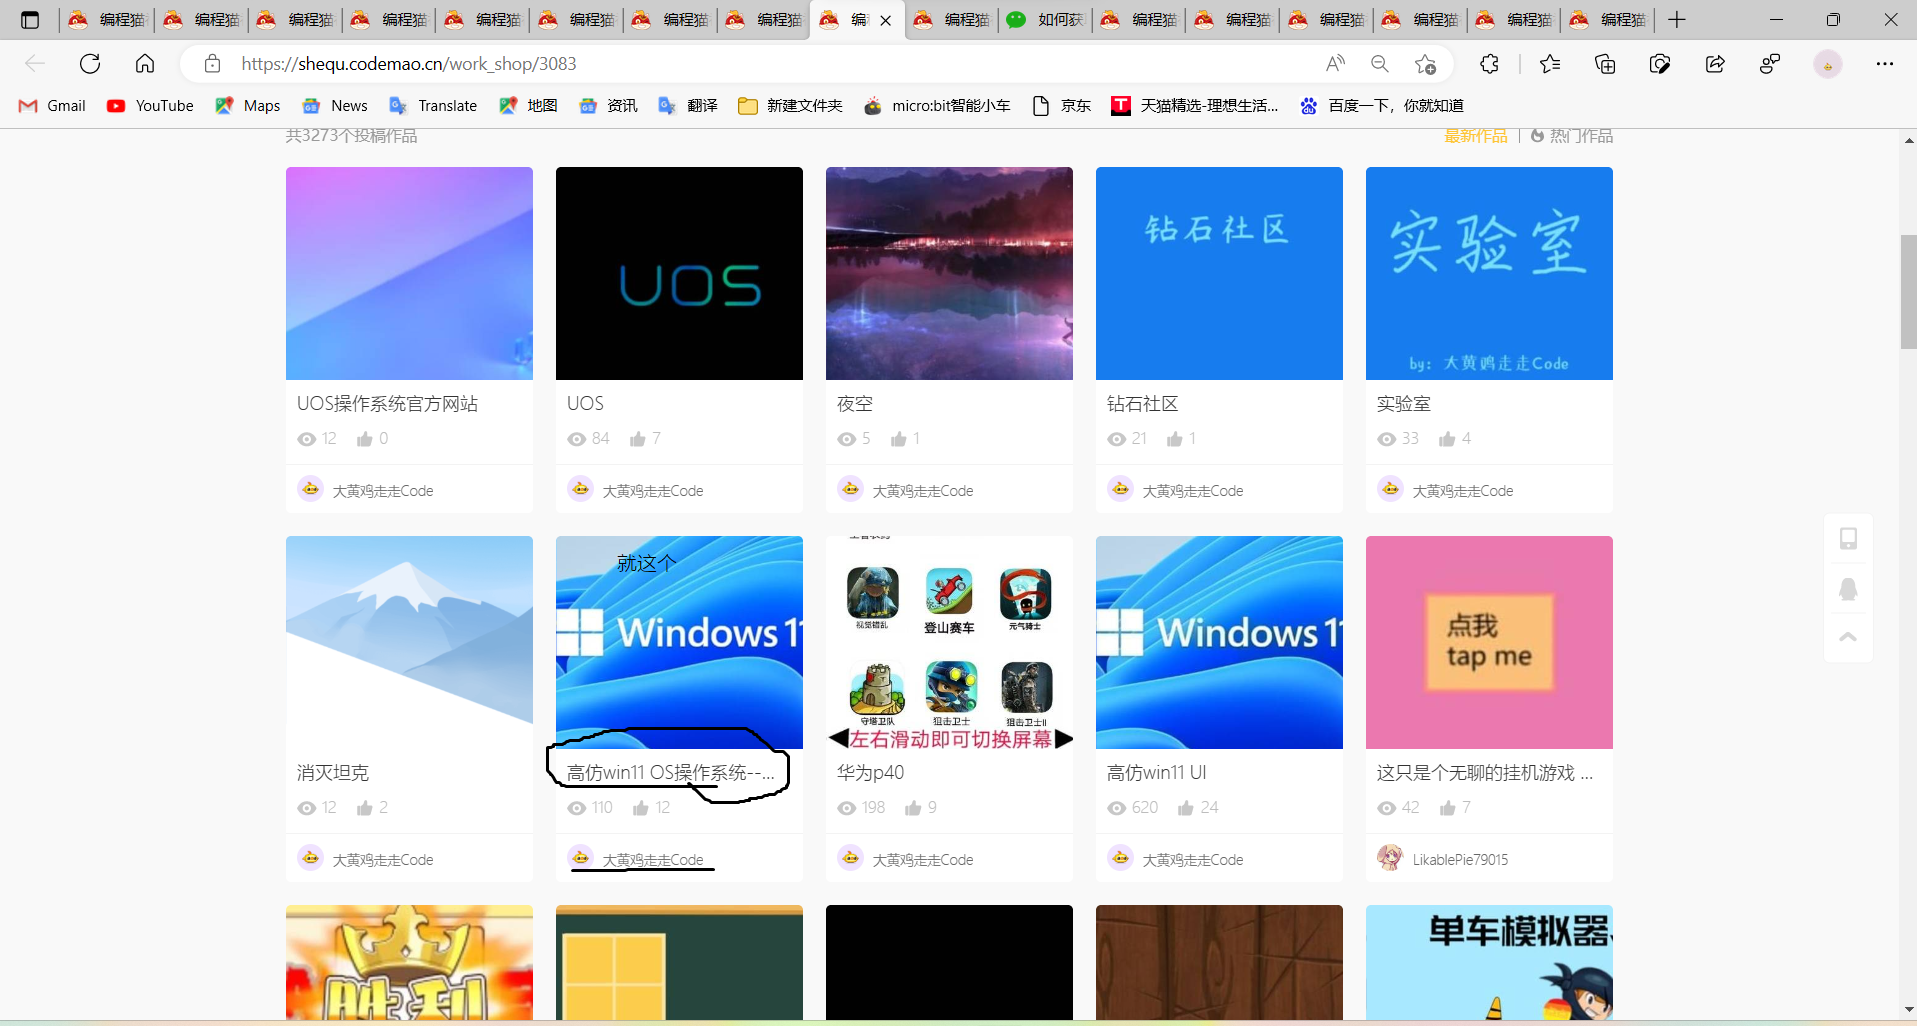Open the 夜空 night sky thumbnail

click(949, 273)
